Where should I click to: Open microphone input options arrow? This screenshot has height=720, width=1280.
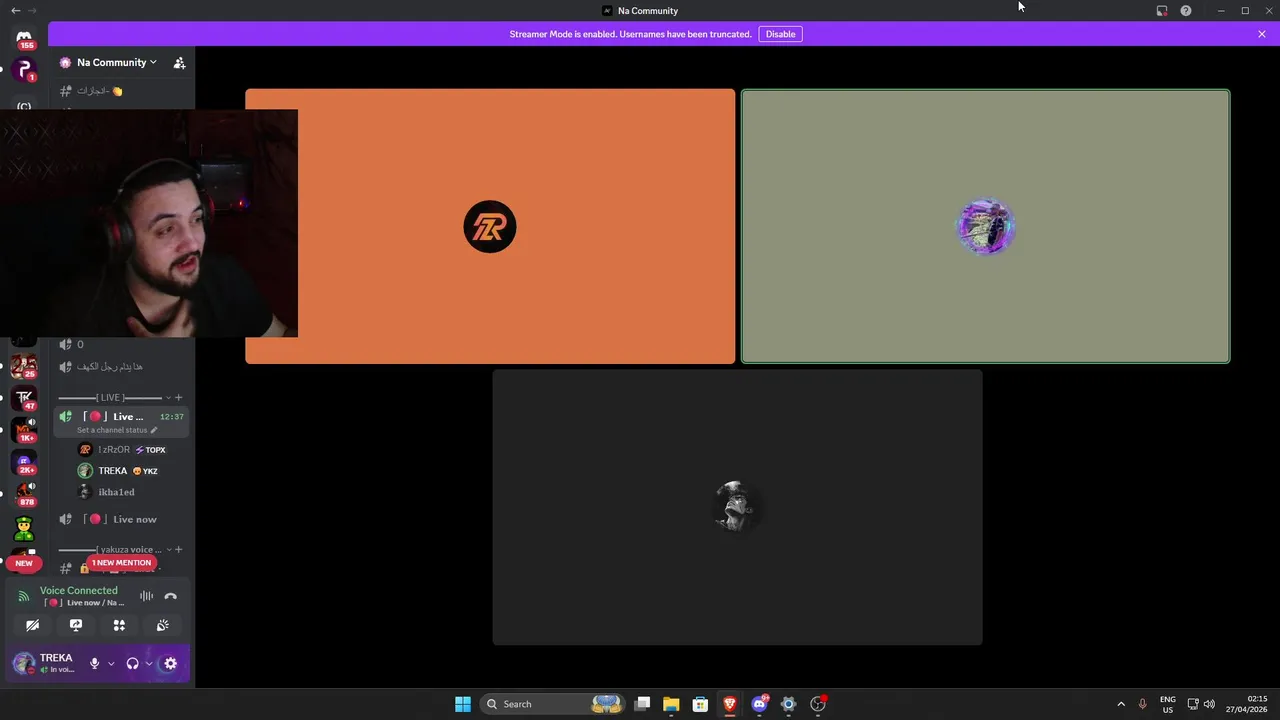click(x=110, y=663)
